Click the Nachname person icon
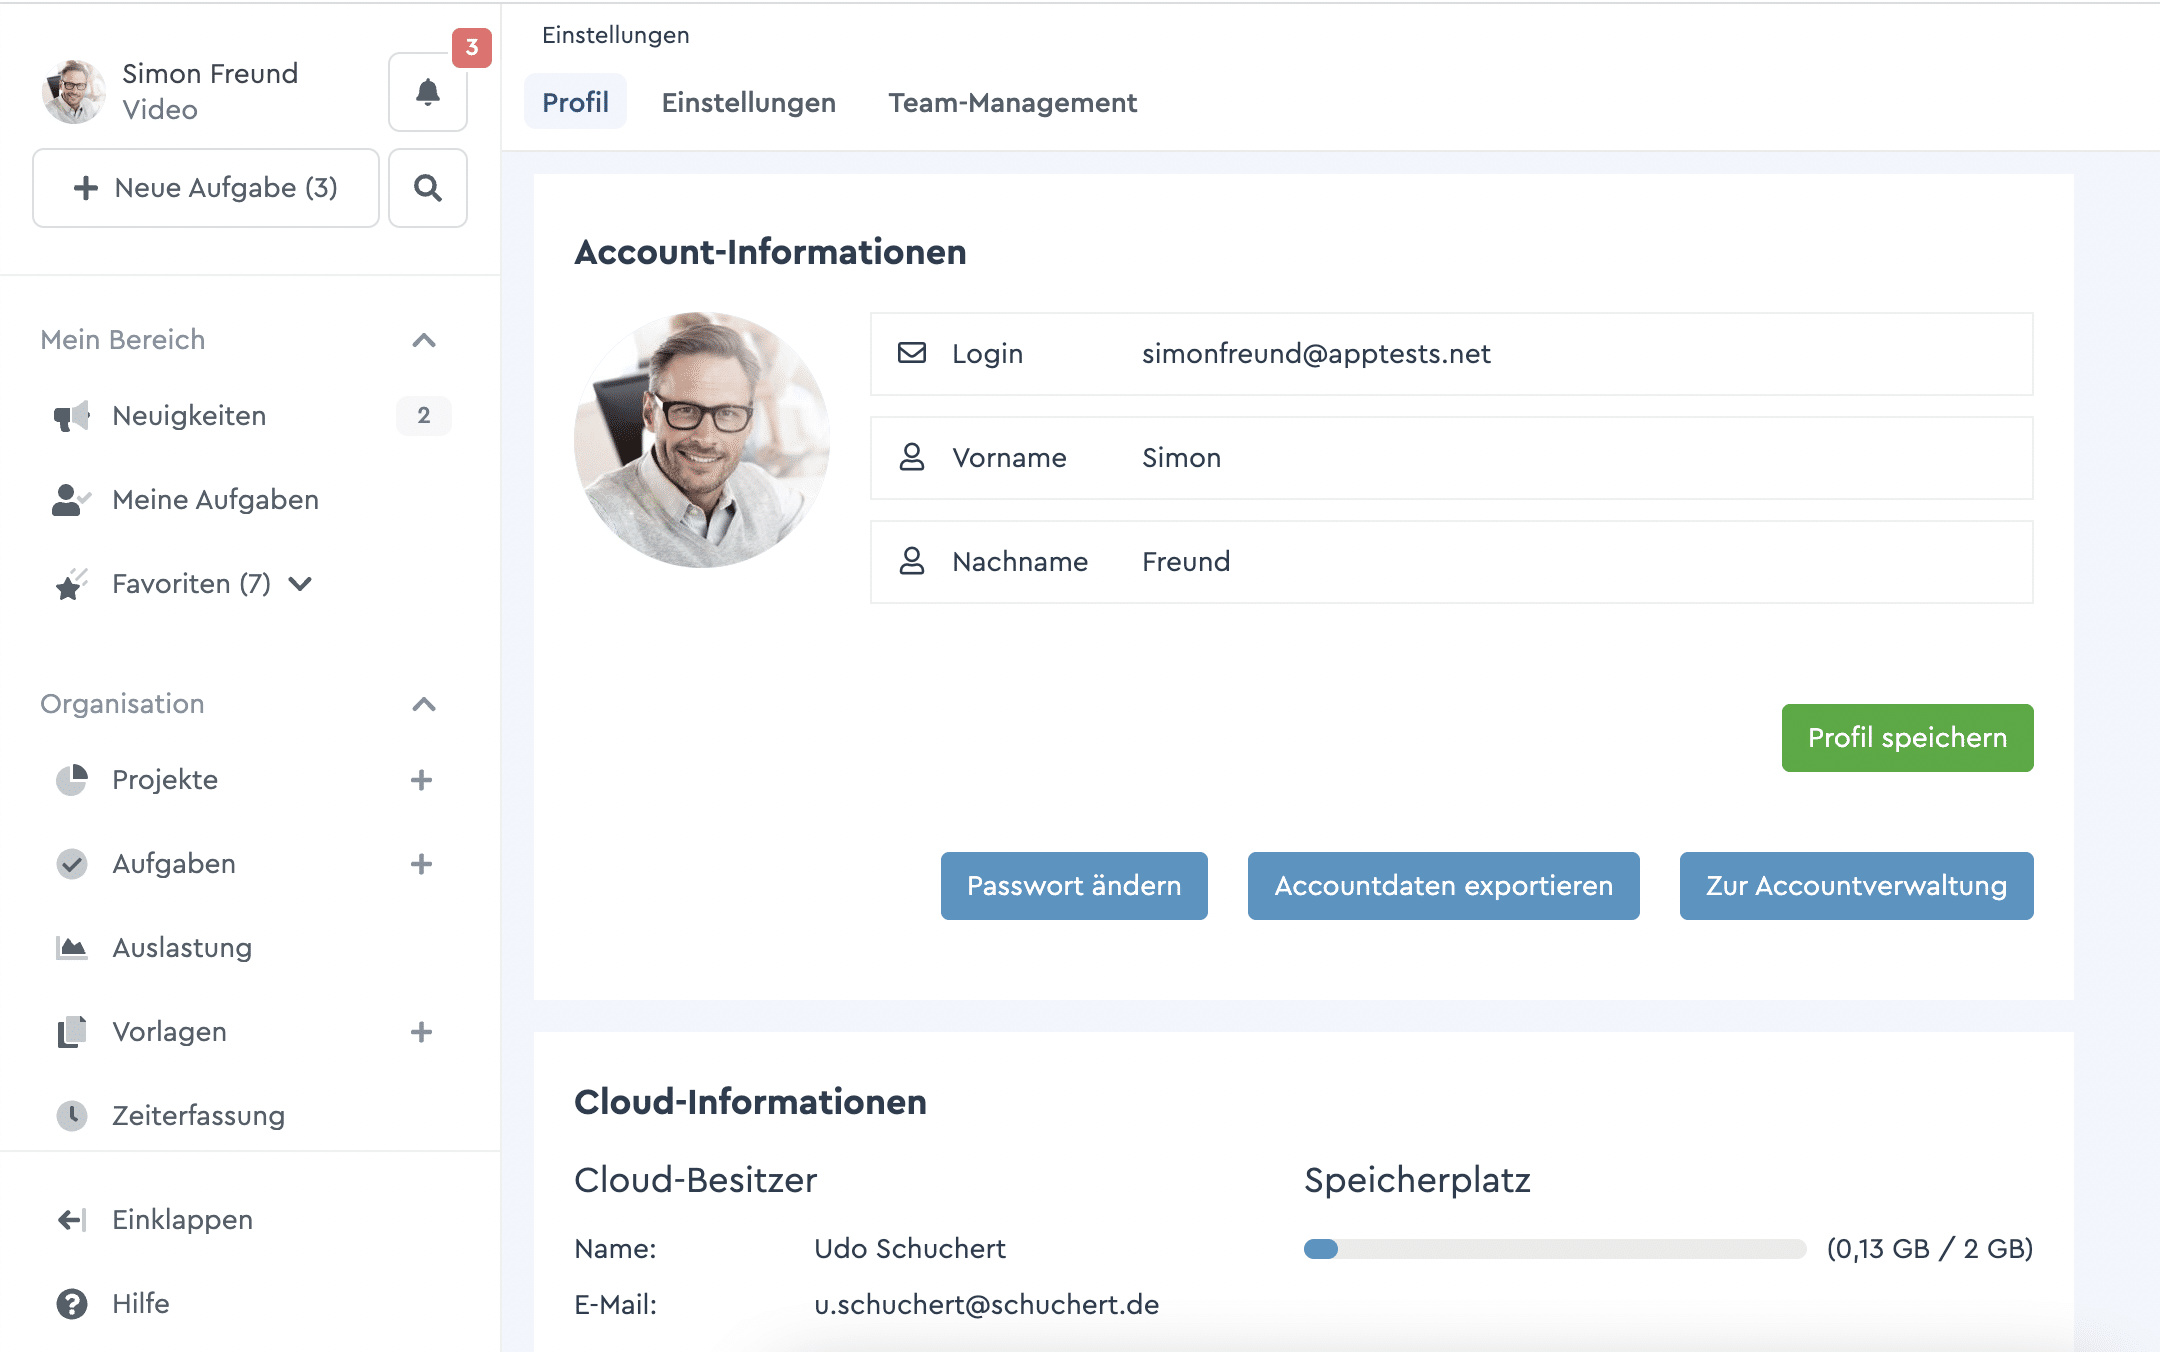This screenshot has width=2160, height=1352. (912, 561)
